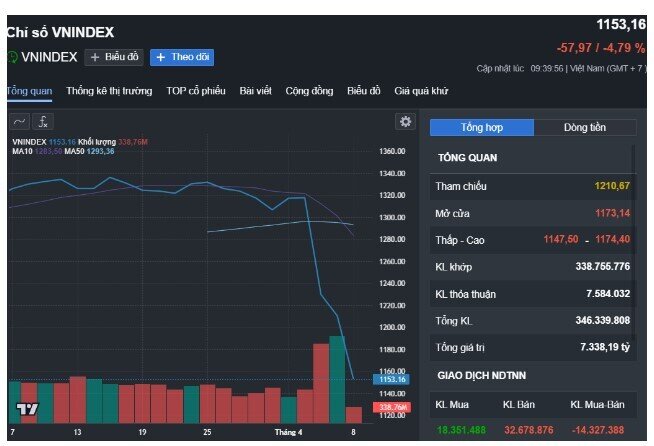Click the Tháng 4 date axis label
The height and width of the screenshot is (446, 654).
(288, 432)
